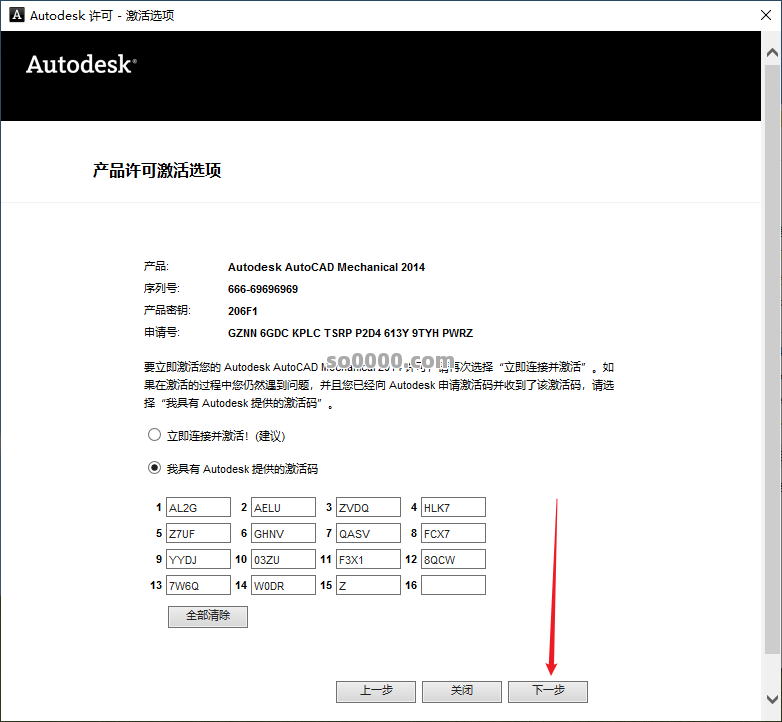Click product name Autodesk AutoCAD Mechanical 2014

pos(327,267)
